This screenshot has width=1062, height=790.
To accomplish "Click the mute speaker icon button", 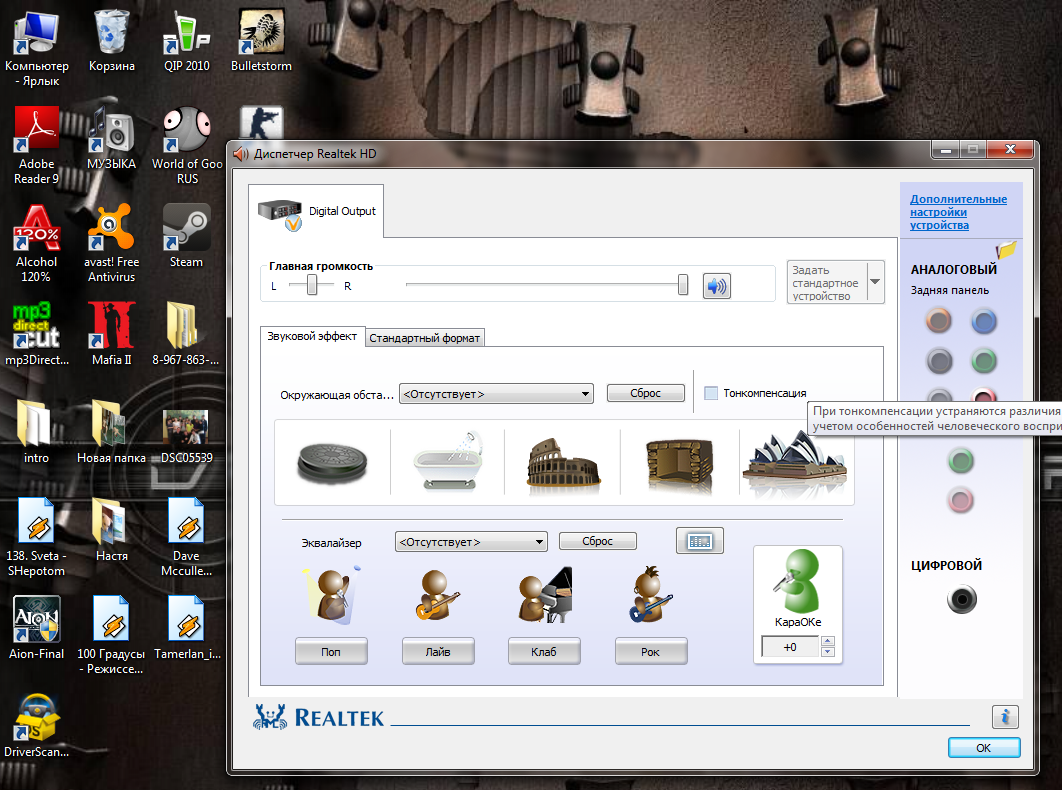I will 716,286.
